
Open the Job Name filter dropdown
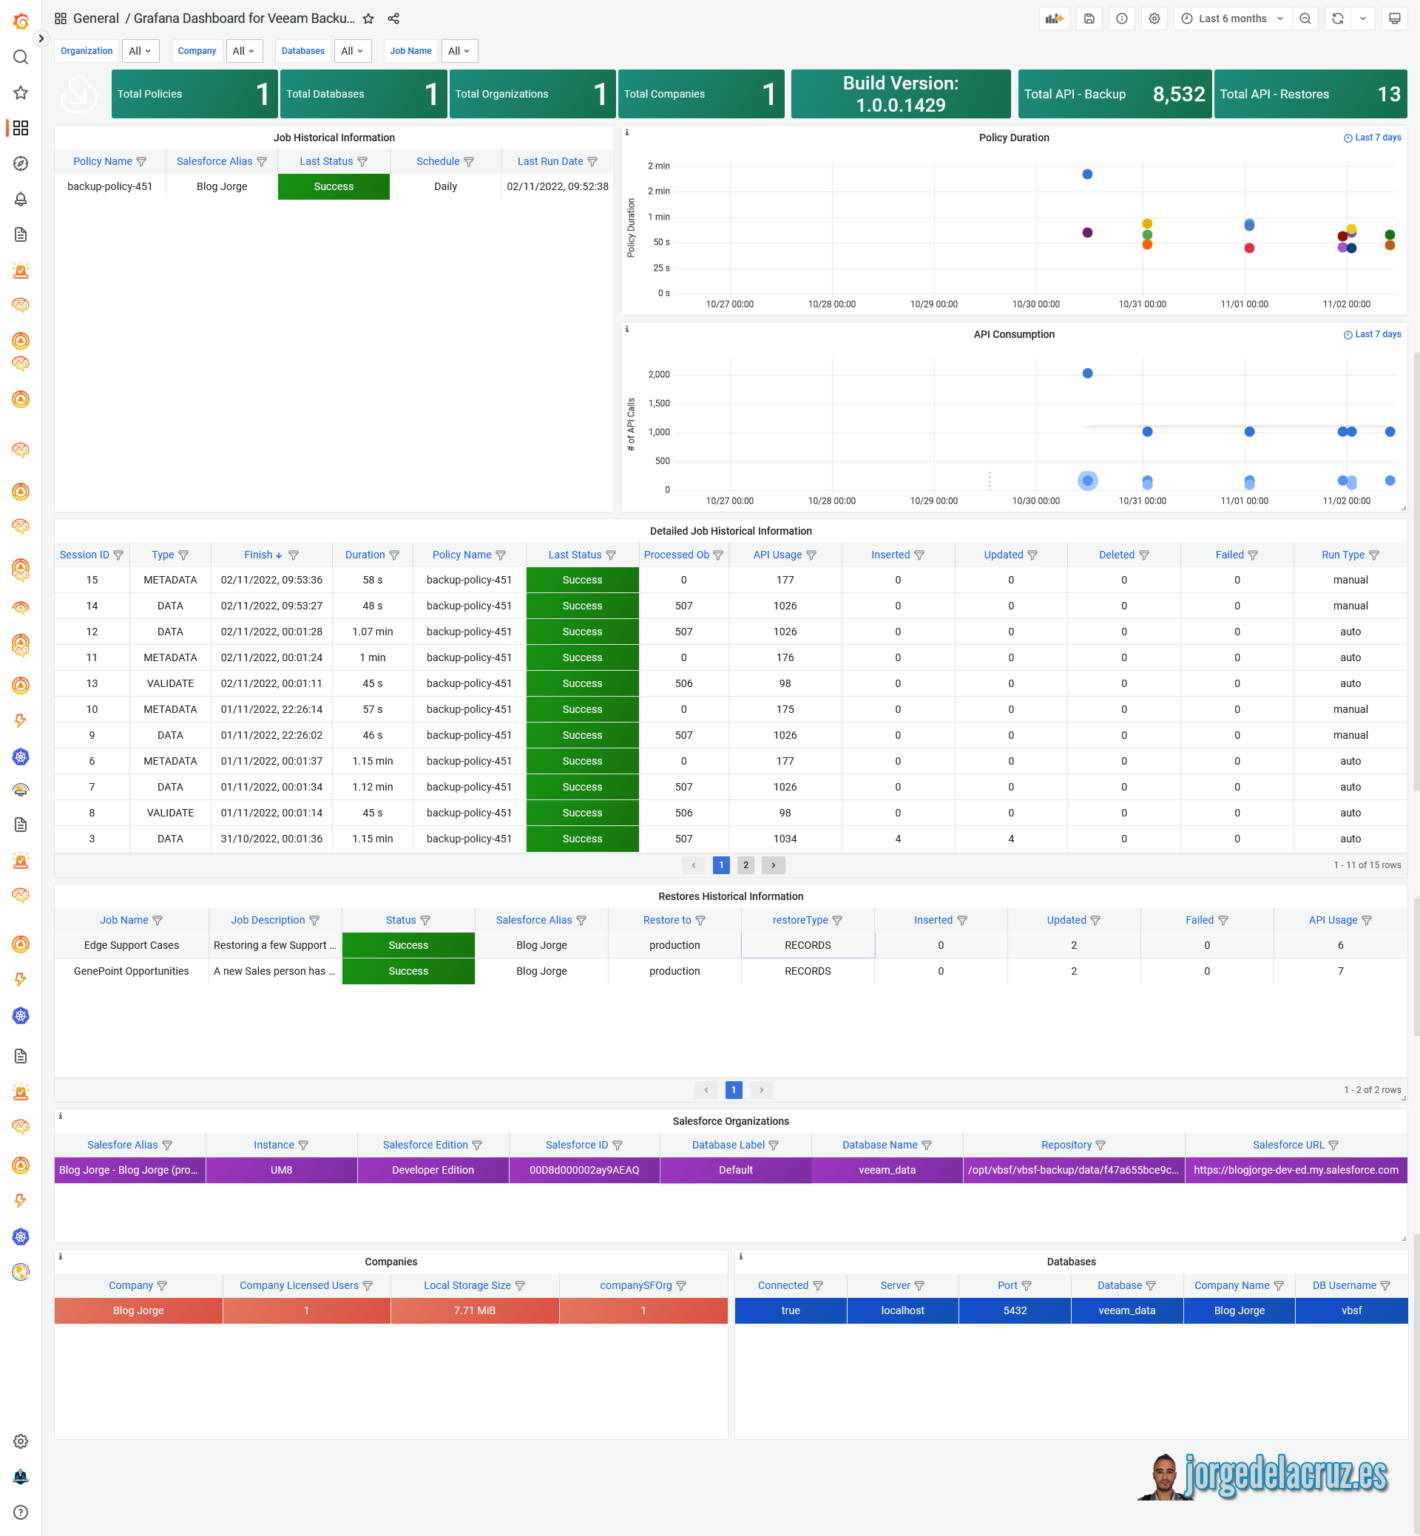click(x=459, y=50)
